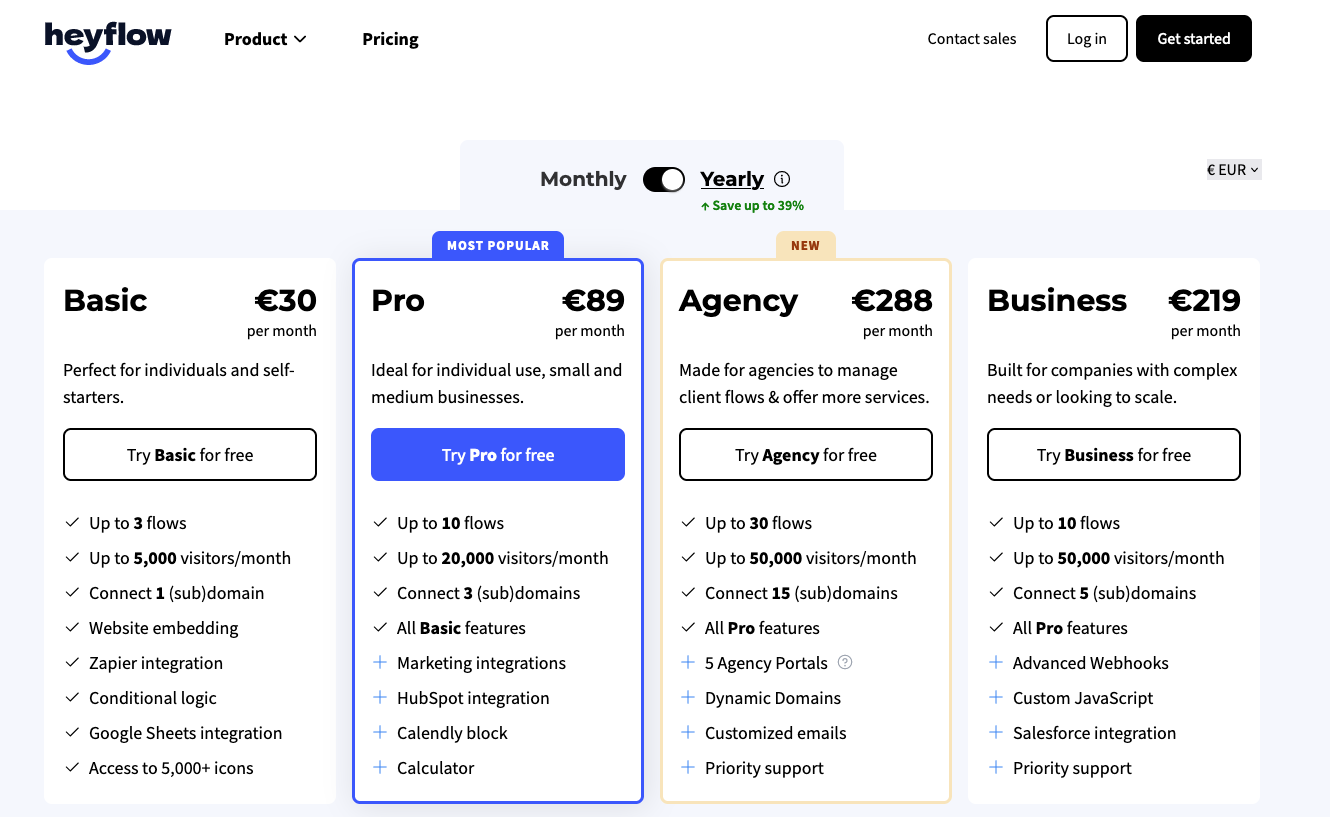Toggle the Monthly/Yearly billing switch
1330x817 pixels.
(663, 179)
